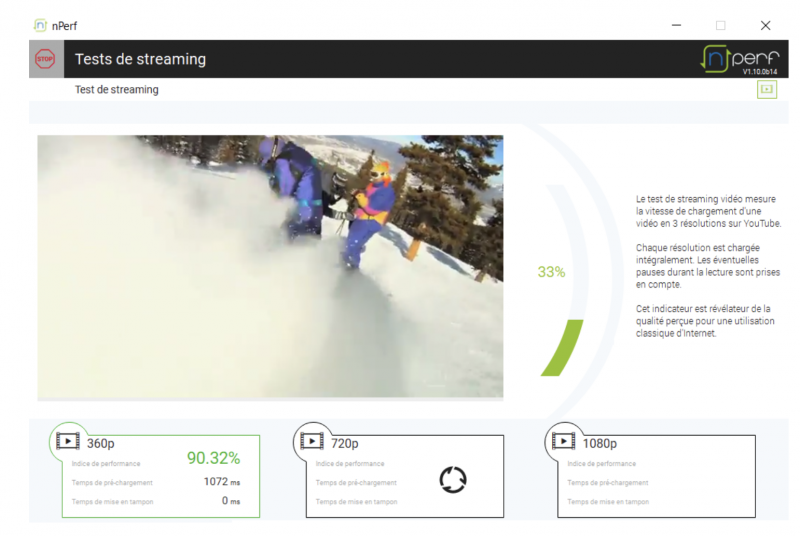Click the paragraph starting Chaque résolution est chargée

click(x=708, y=266)
